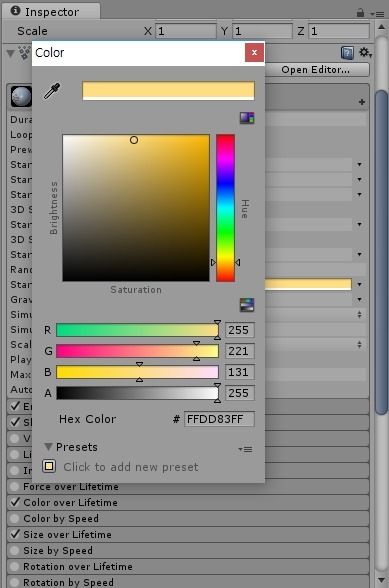
Task: Click the B value field showing 131
Action: pos(240,372)
